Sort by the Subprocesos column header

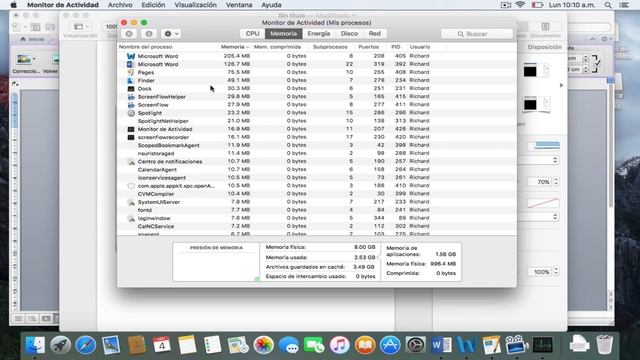(x=330, y=47)
